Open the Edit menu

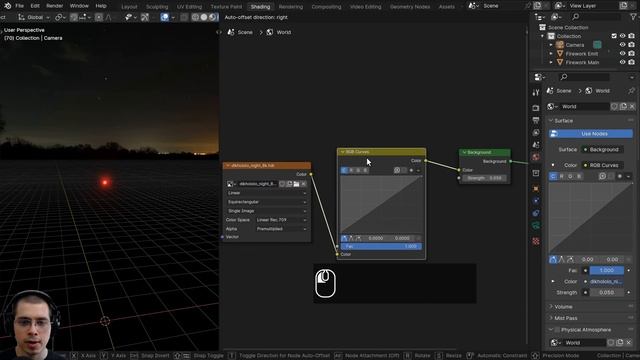[x=35, y=6]
